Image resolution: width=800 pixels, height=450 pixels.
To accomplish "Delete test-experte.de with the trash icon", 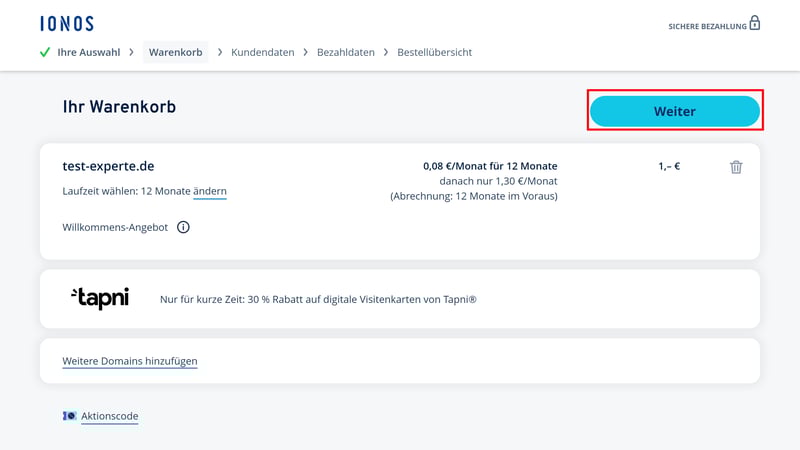I will click(736, 167).
